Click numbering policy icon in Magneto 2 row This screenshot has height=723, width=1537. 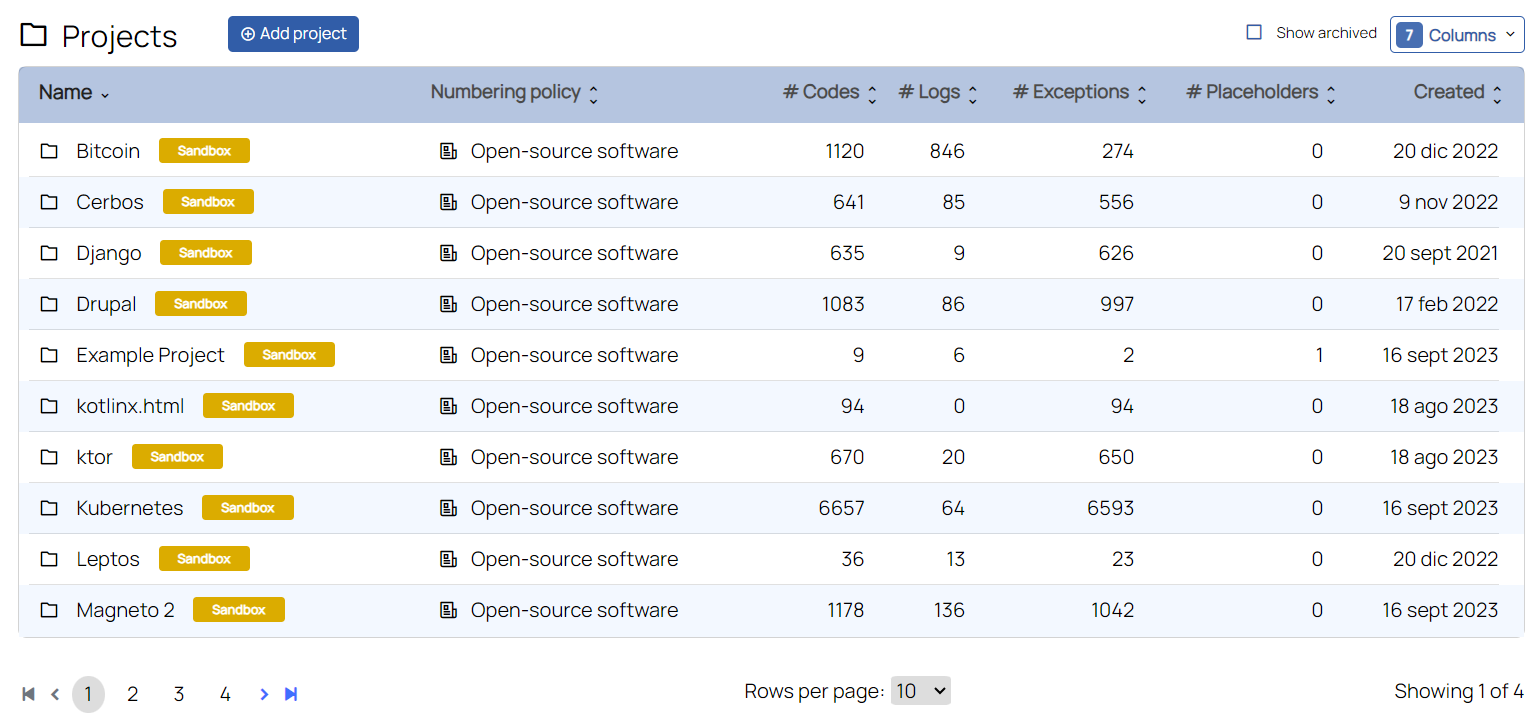click(x=449, y=610)
